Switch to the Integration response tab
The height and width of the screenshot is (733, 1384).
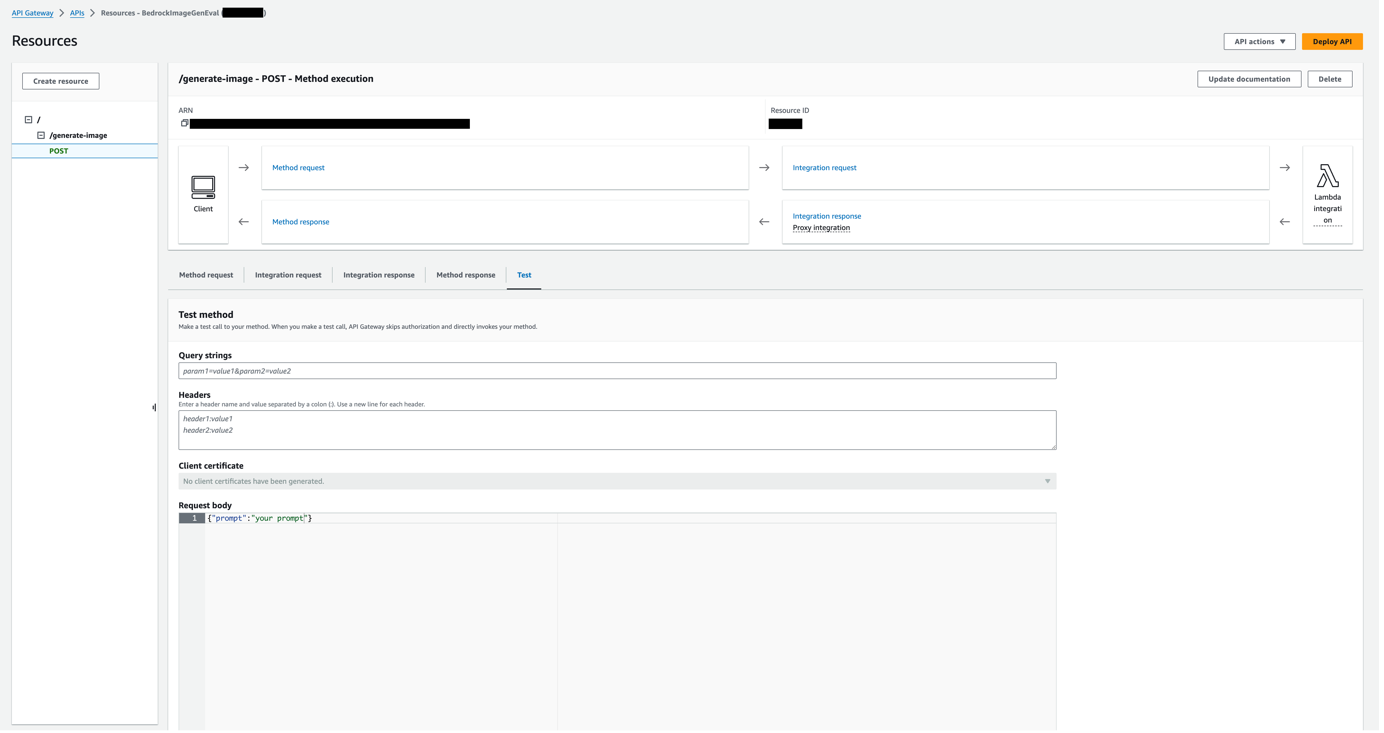coord(378,274)
